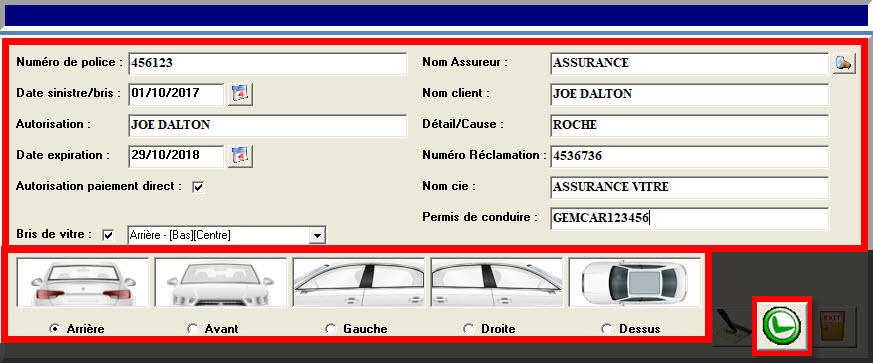
Task: Select the Droite radio button
Action: pyautogui.click(x=469, y=329)
